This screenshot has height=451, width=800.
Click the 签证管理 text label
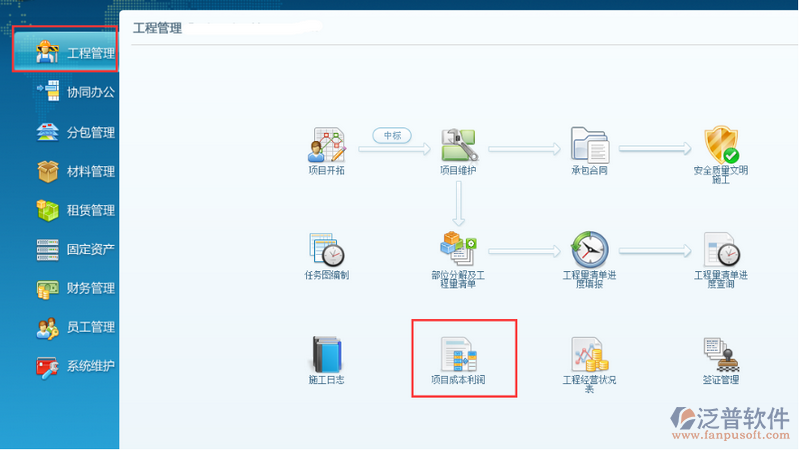(x=721, y=380)
